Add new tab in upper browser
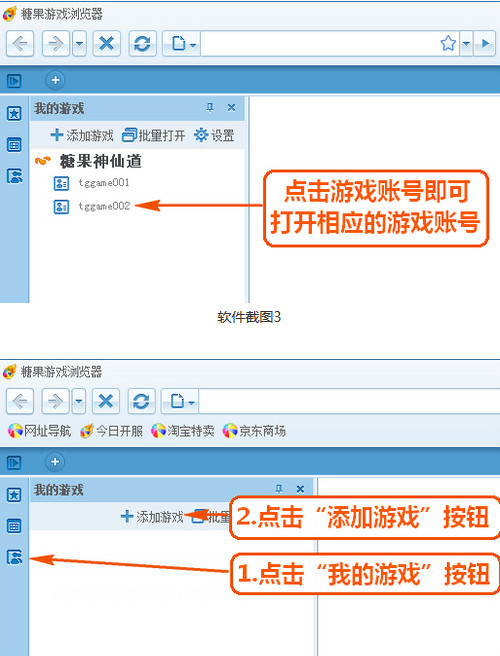 tap(55, 80)
